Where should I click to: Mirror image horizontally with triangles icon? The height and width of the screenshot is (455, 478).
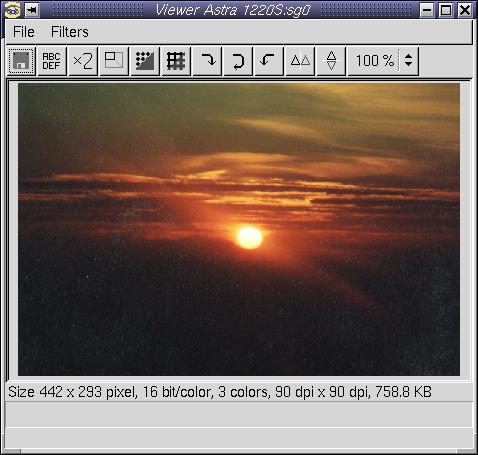[300, 61]
